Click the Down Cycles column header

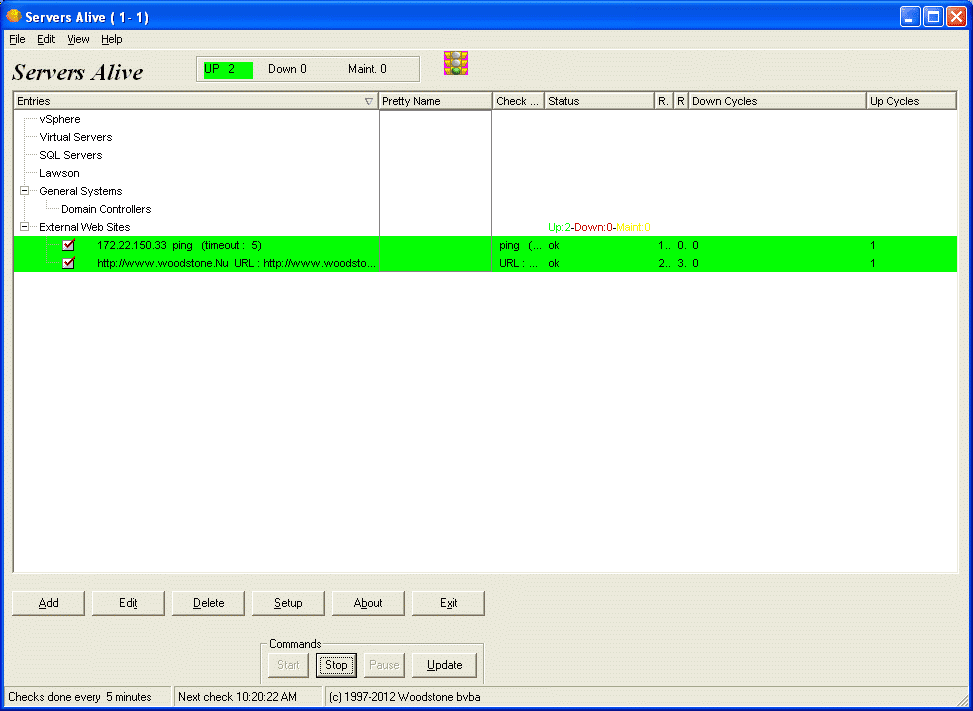(778, 101)
